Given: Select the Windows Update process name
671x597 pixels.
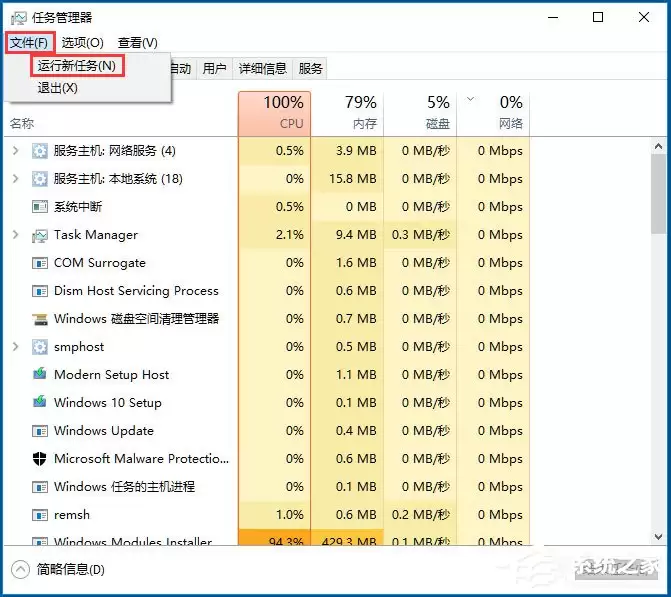Looking at the screenshot, I should 104,431.
